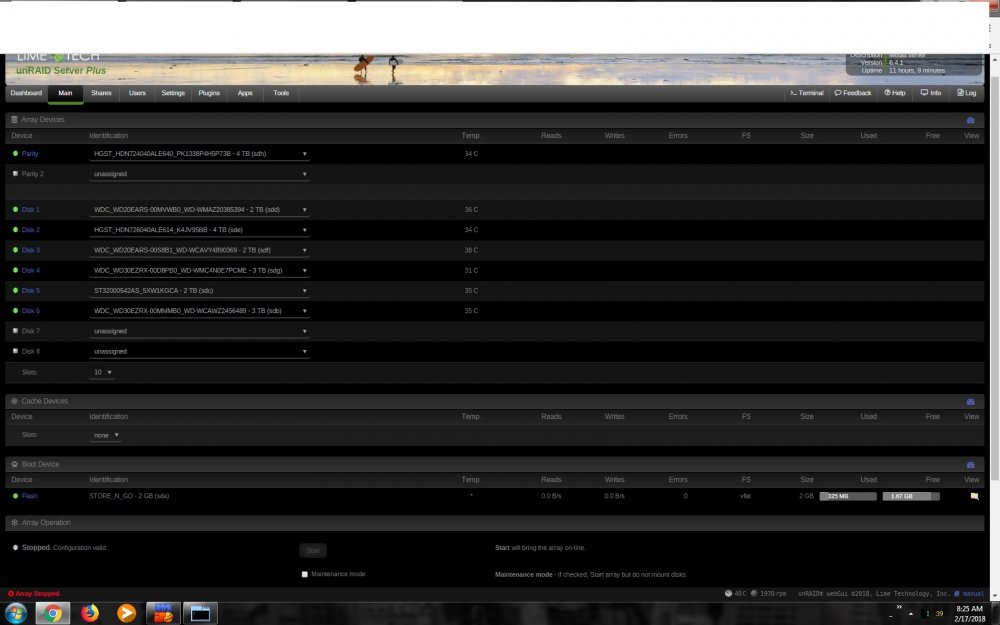Viewport: 1000px width, 625px height.
Task: Open the Disk 1 device dropdown
Action: [200, 210]
